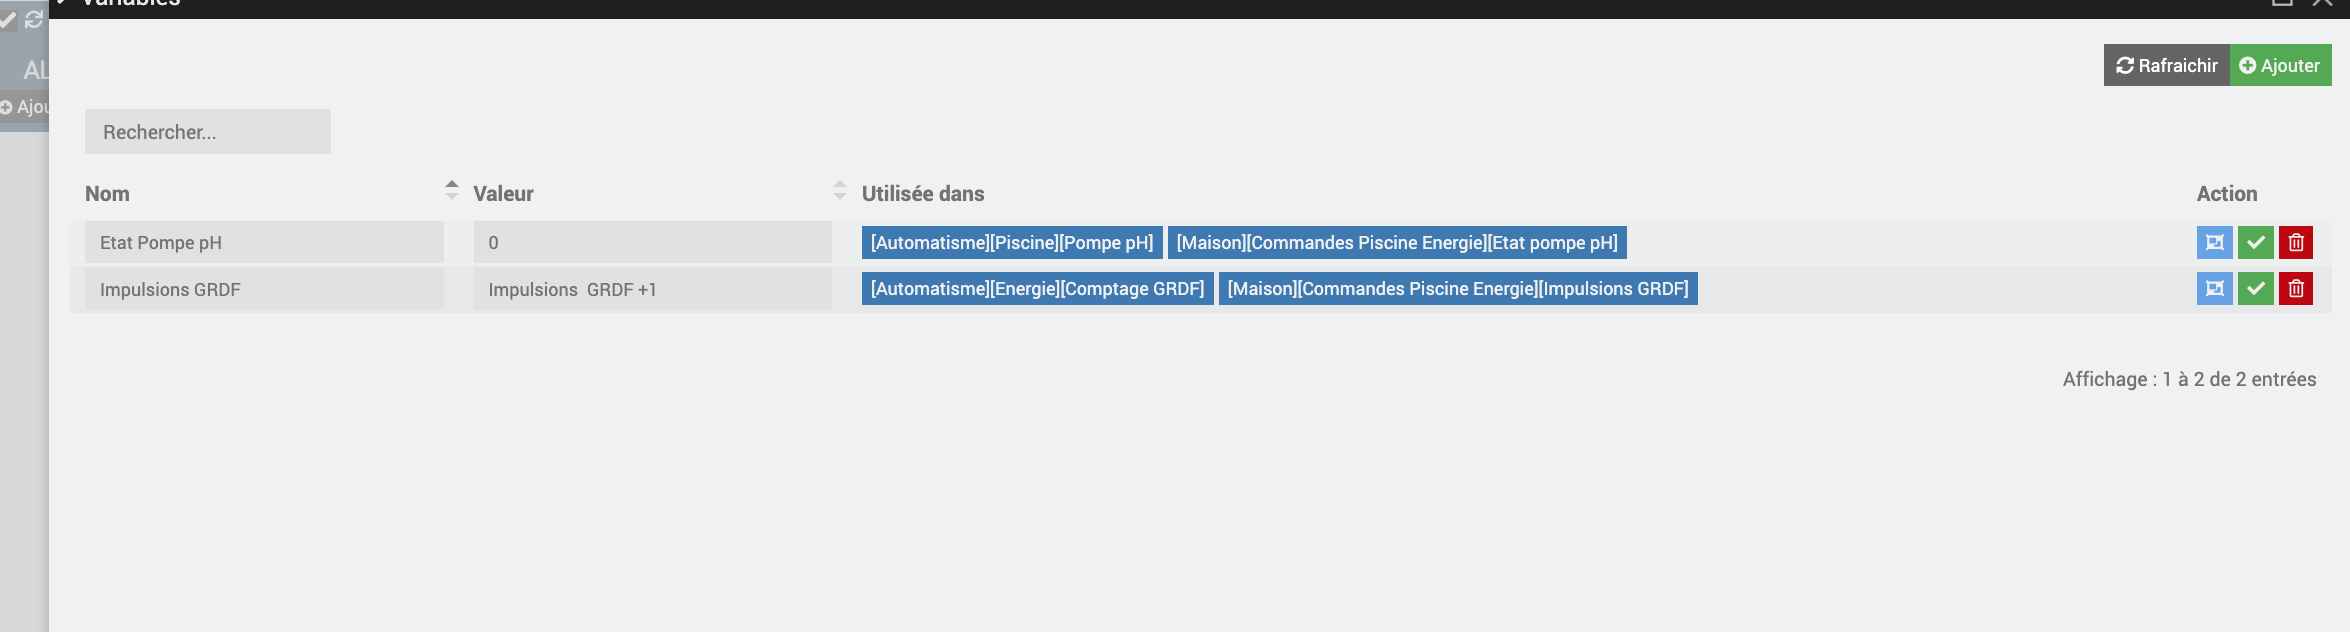Edit the value field containing 0
This screenshot has height=632, width=2350.
click(x=652, y=242)
